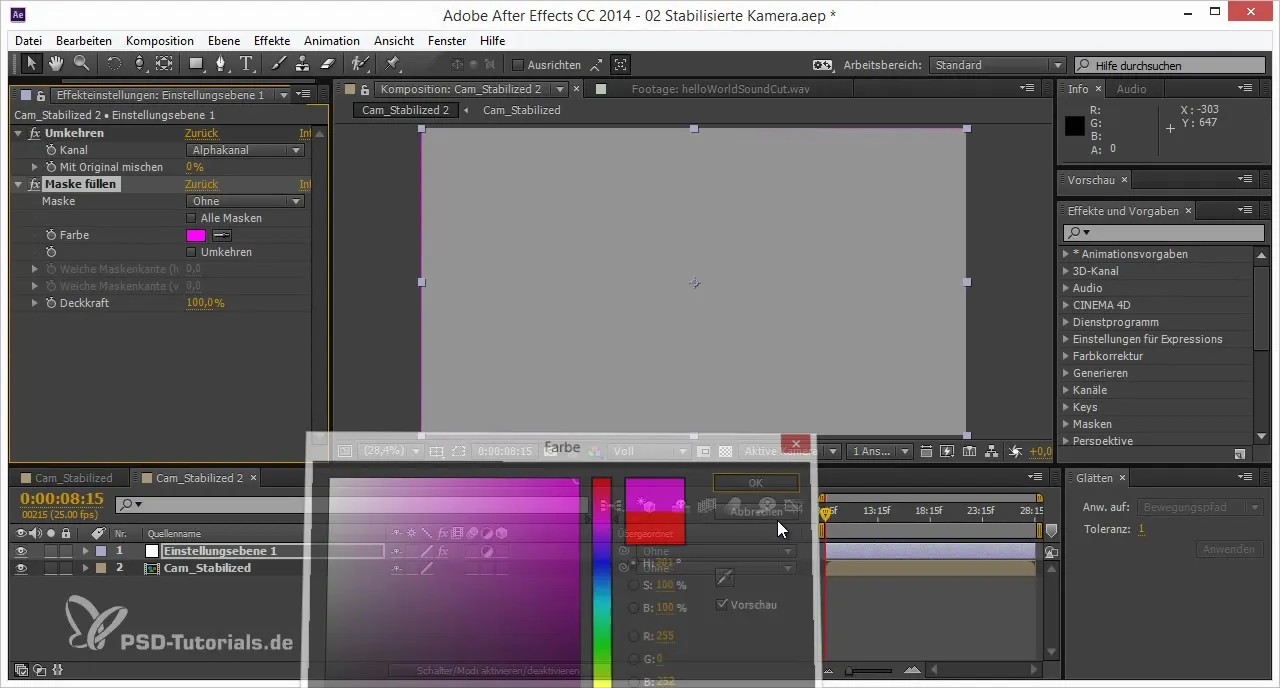This screenshot has width=1280, height=688.
Task: Enable the Alle Masken checkbox
Action: click(192, 218)
